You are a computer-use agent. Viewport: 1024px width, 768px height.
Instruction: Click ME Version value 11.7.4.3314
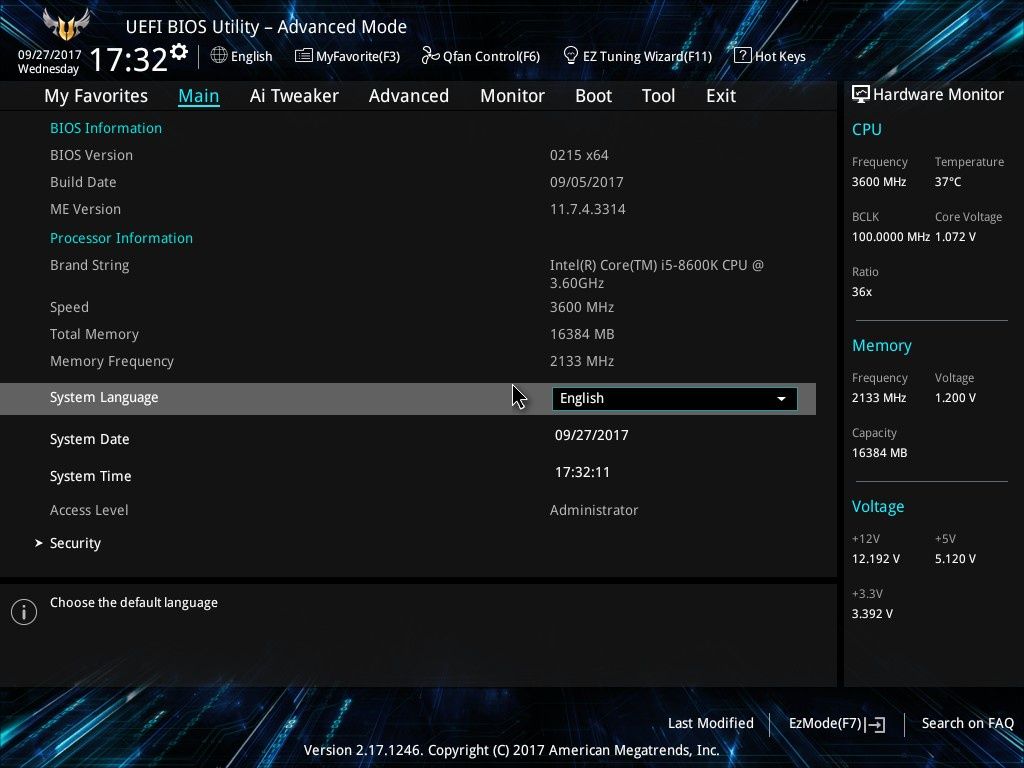click(588, 209)
